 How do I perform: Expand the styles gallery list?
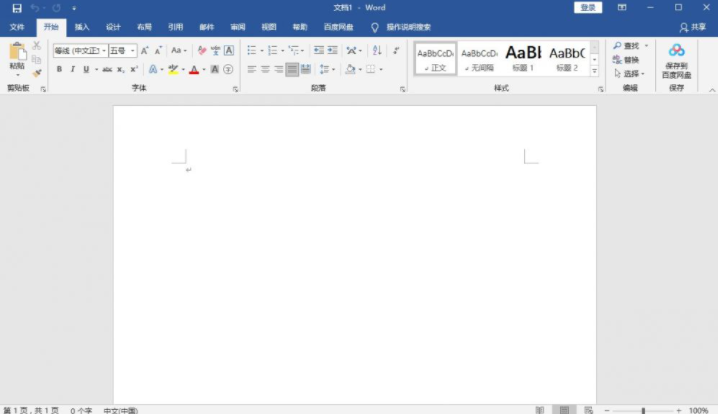click(594, 72)
